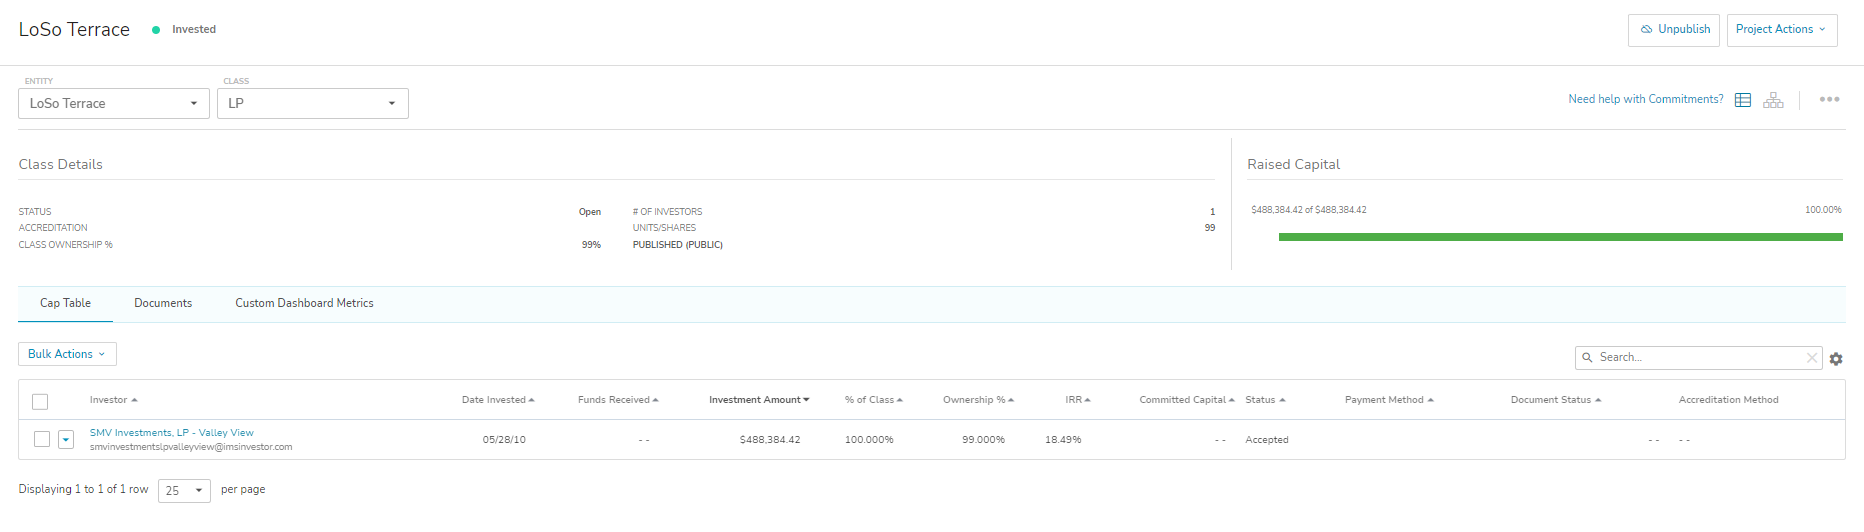Image resolution: width=1864 pixels, height=532 pixels.
Task: Open the three-dots more options menu
Action: [1829, 100]
